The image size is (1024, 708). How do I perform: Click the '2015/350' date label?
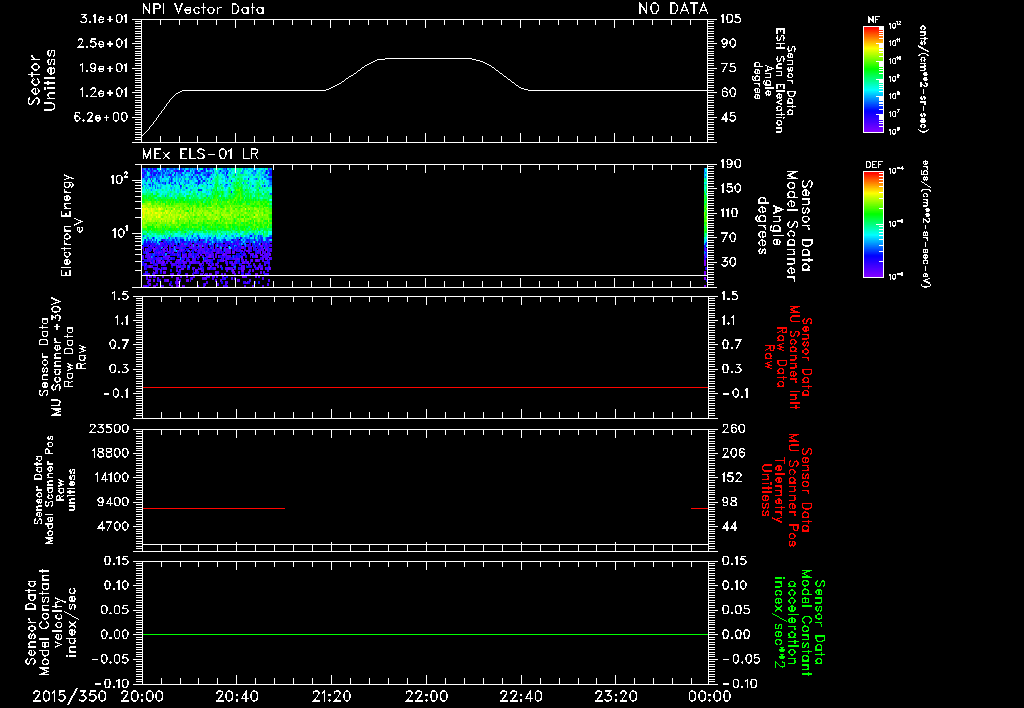tap(69, 696)
